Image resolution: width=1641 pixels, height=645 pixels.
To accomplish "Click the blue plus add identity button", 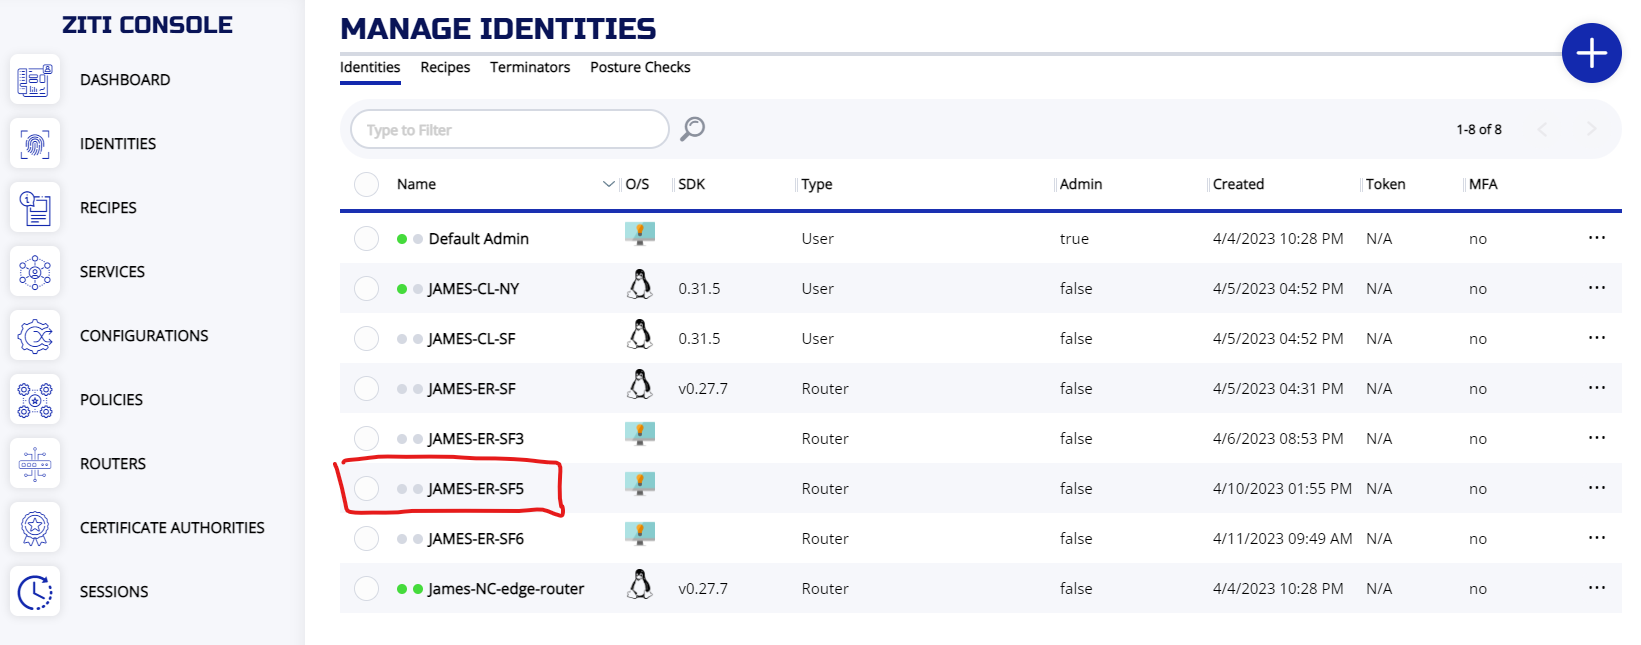I will [x=1591, y=53].
